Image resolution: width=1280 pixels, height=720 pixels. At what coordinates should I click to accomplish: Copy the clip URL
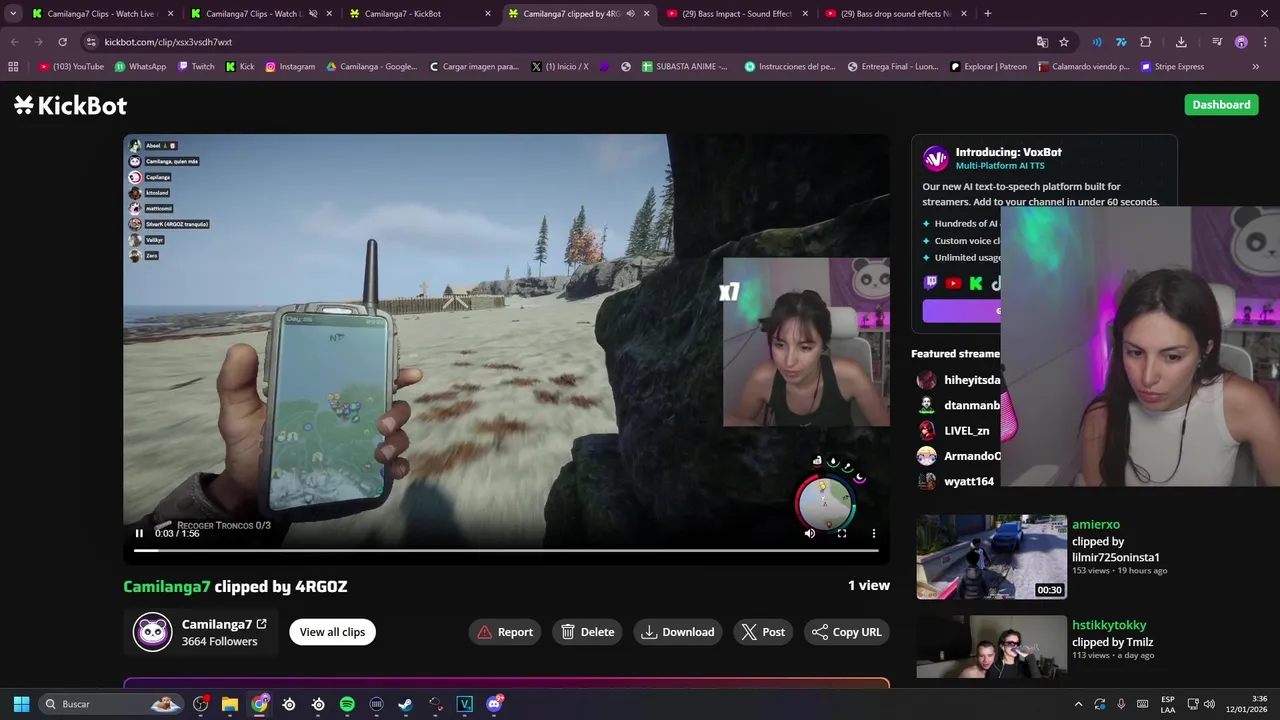click(847, 632)
